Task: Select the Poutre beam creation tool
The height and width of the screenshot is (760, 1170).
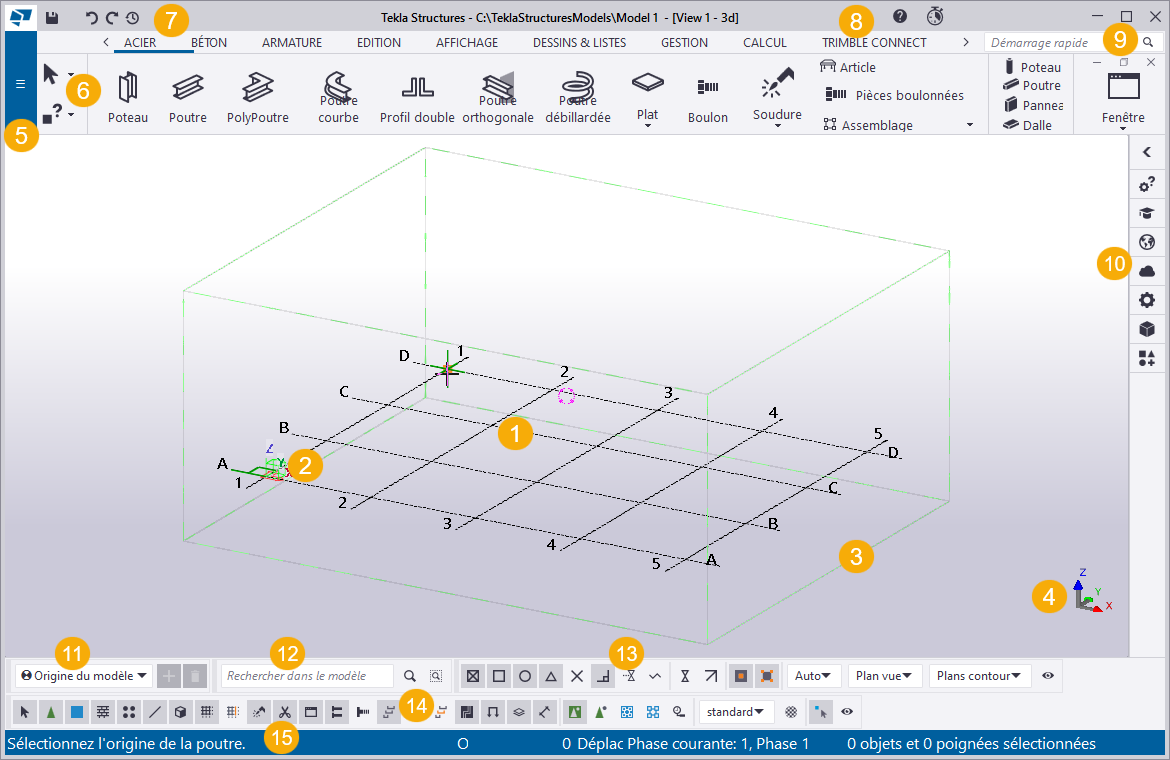Action: 188,95
